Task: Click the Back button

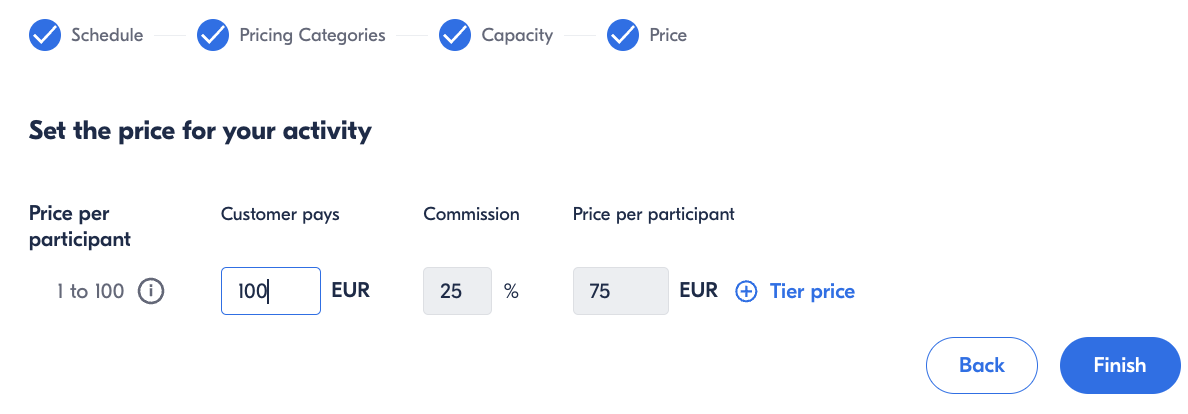Action: click(981, 365)
